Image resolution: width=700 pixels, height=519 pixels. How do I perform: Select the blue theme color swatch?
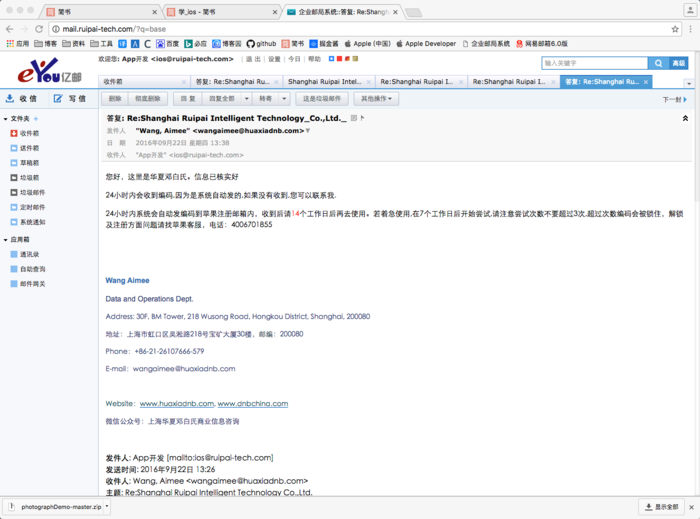coord(331,58)
